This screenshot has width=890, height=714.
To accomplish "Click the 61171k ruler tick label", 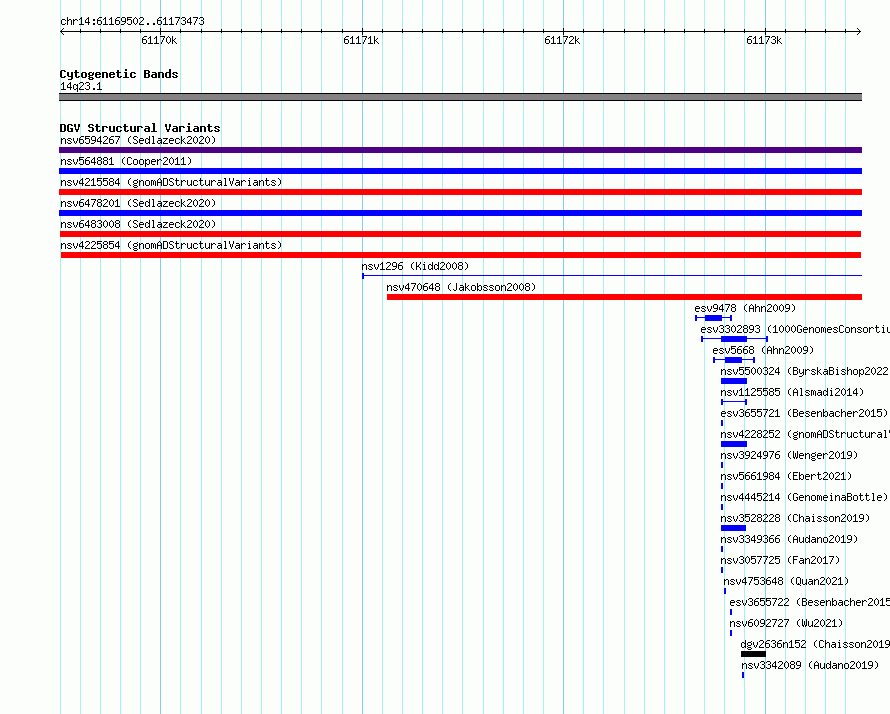I will (361, 40).
